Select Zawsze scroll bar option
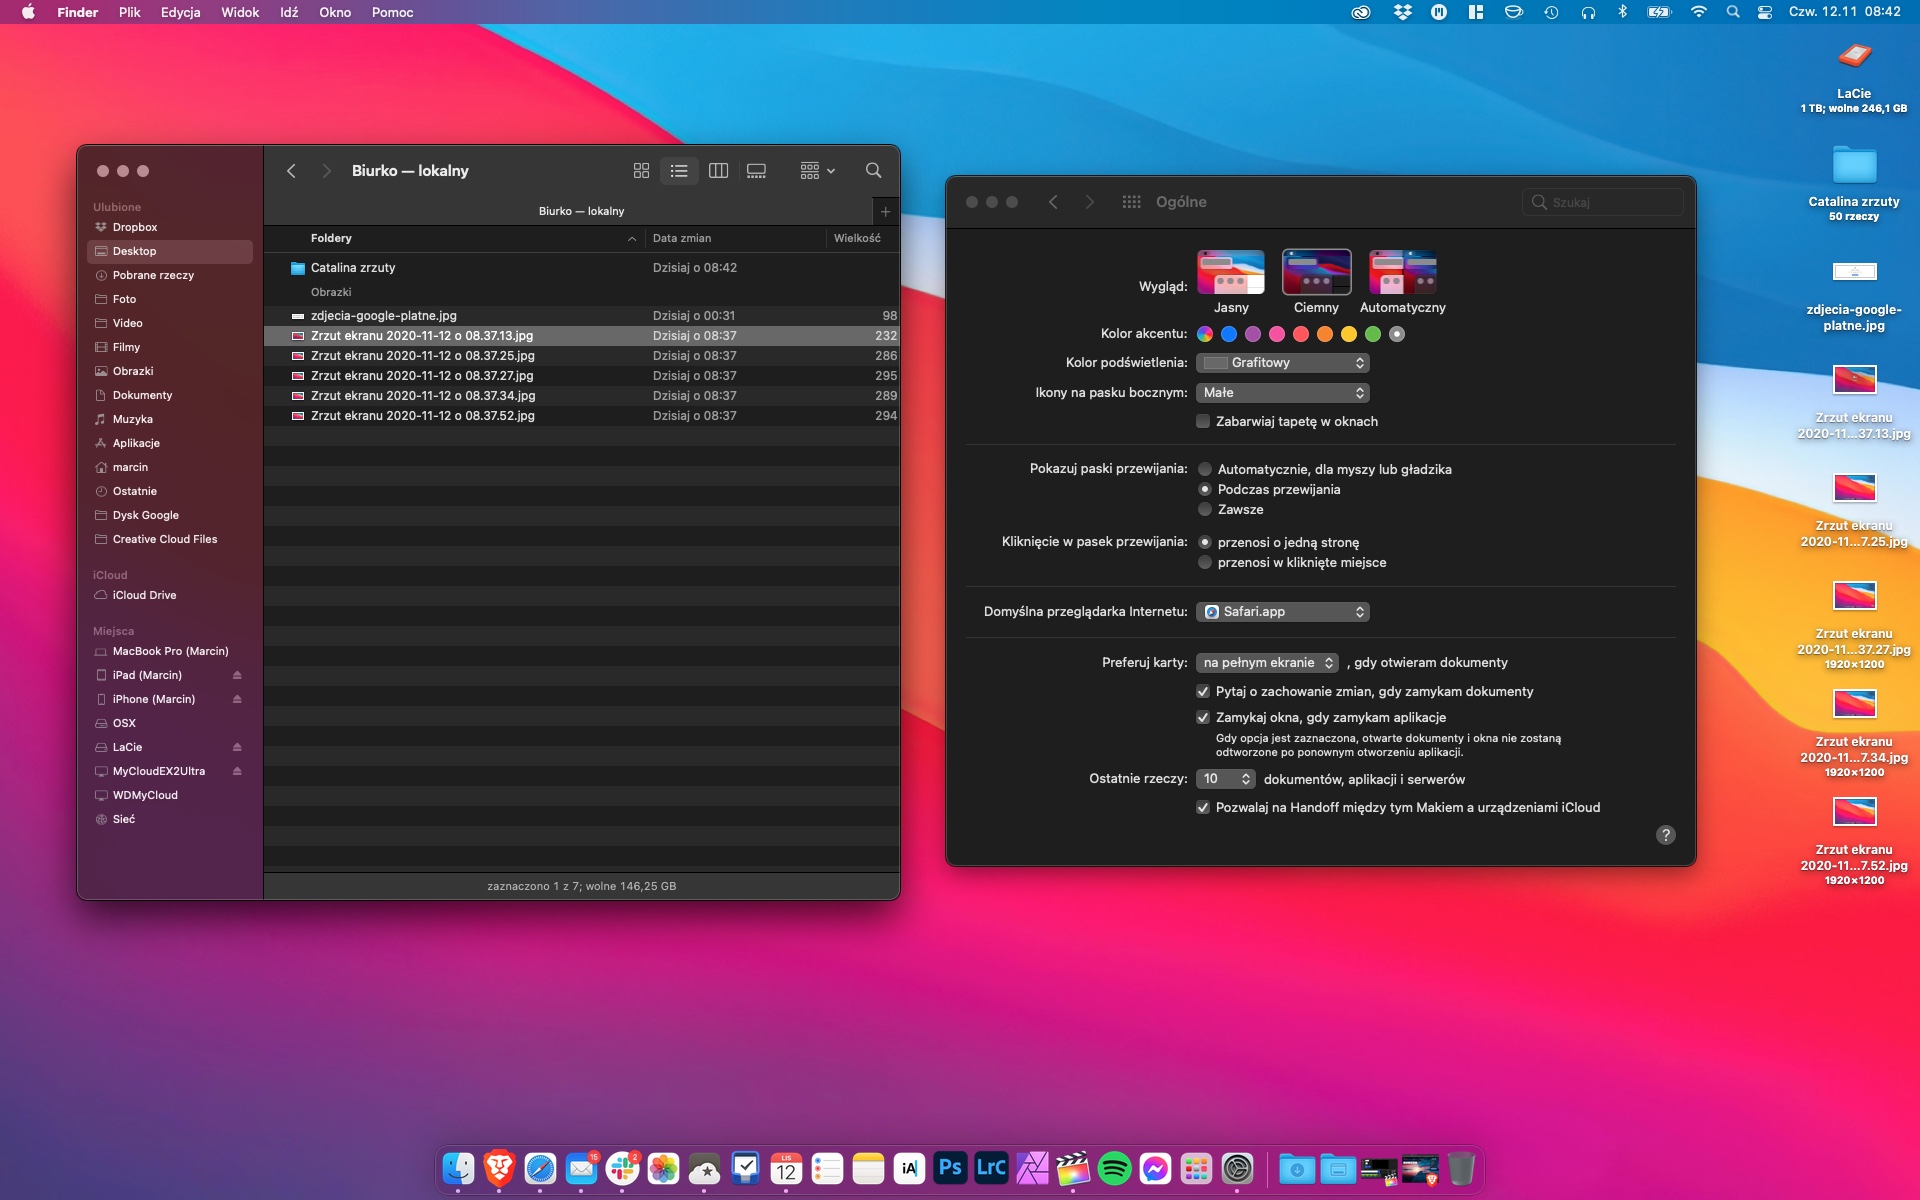 click(1205, 509)
